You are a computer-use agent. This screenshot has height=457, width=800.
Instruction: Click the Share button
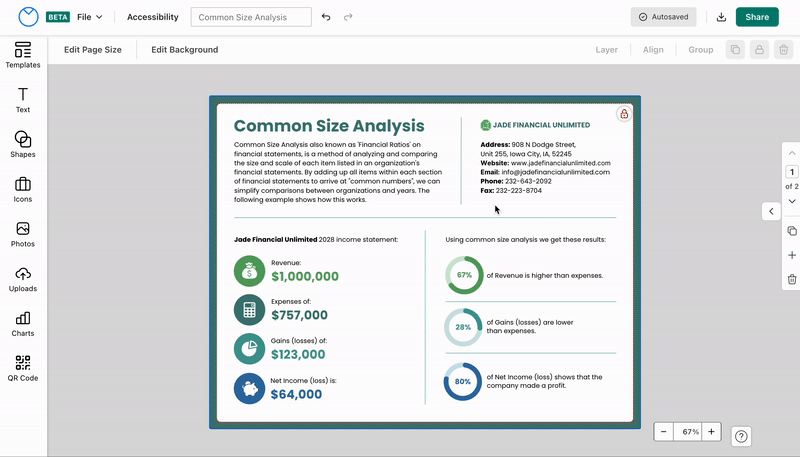coord(757,17)
